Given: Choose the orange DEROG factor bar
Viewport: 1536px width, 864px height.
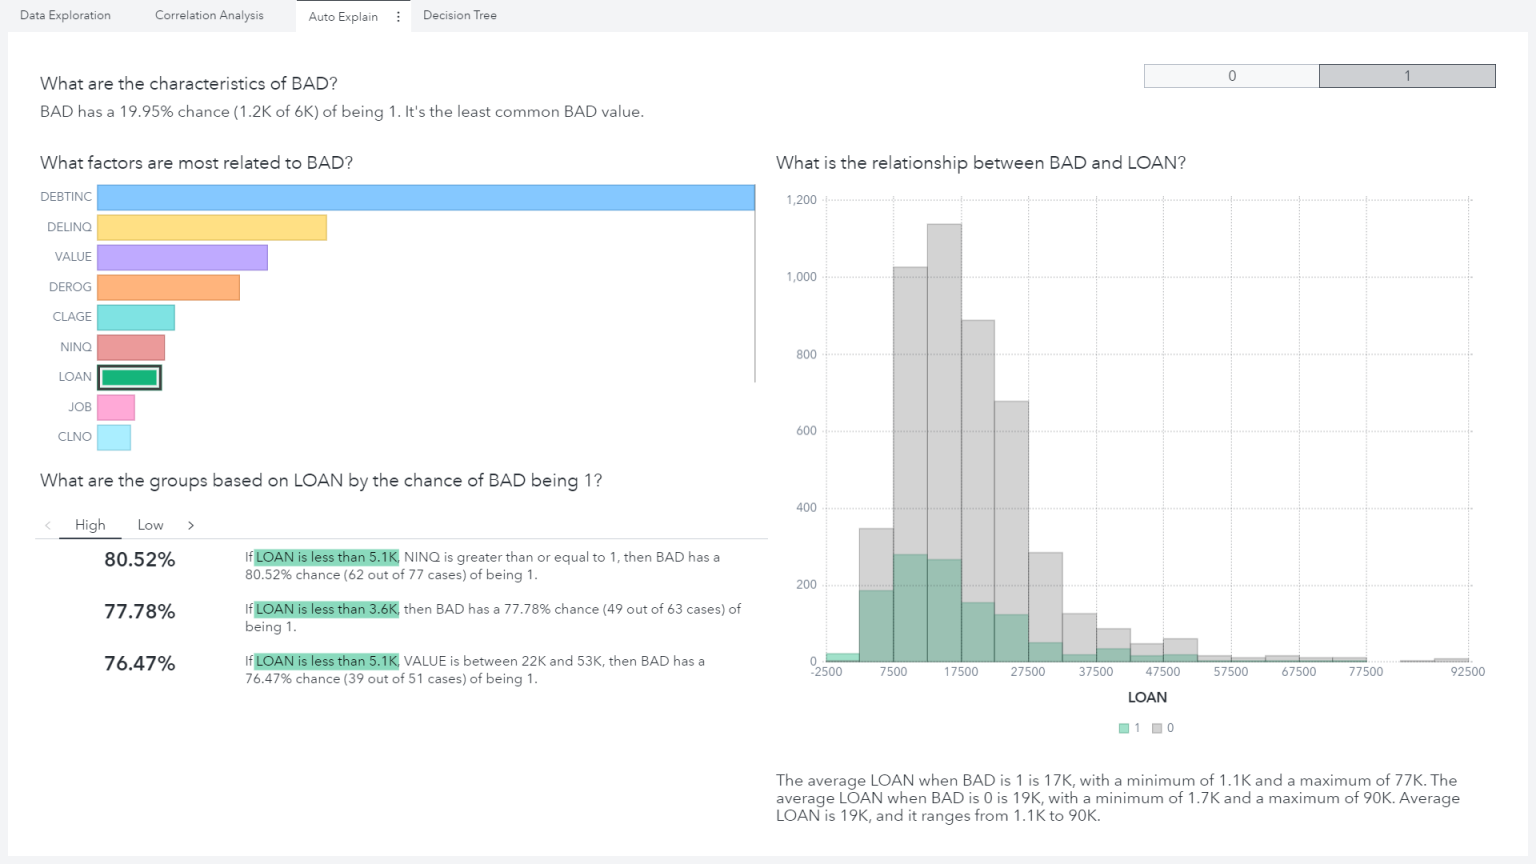Looking at the screenshot, I should coord(168,288).
